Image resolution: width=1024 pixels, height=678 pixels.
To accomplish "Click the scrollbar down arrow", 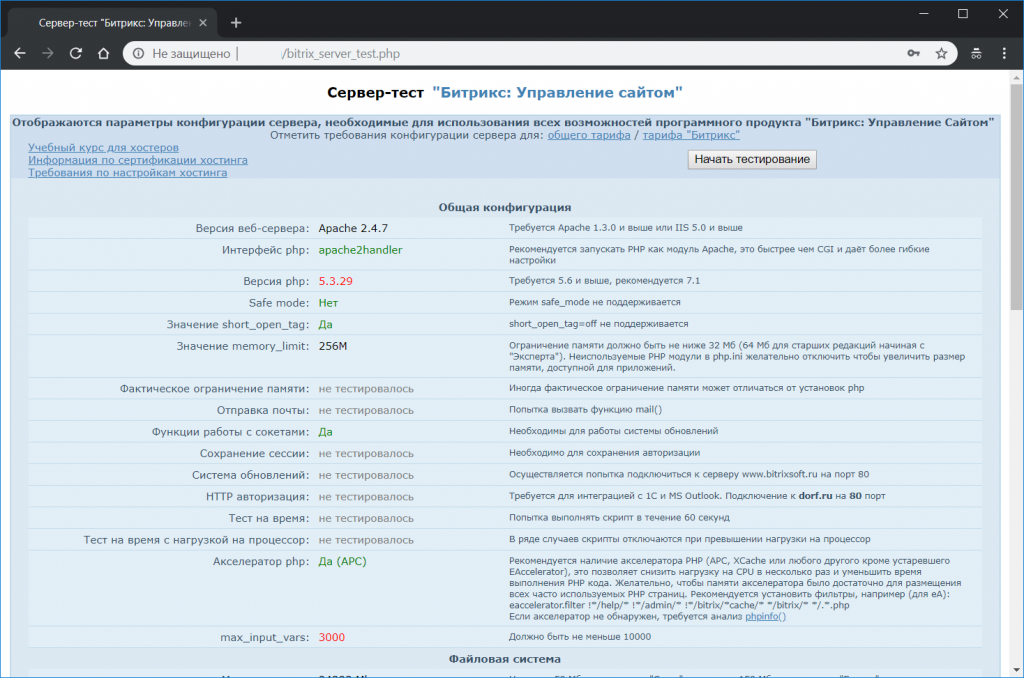I will (x=1017, y=670).
